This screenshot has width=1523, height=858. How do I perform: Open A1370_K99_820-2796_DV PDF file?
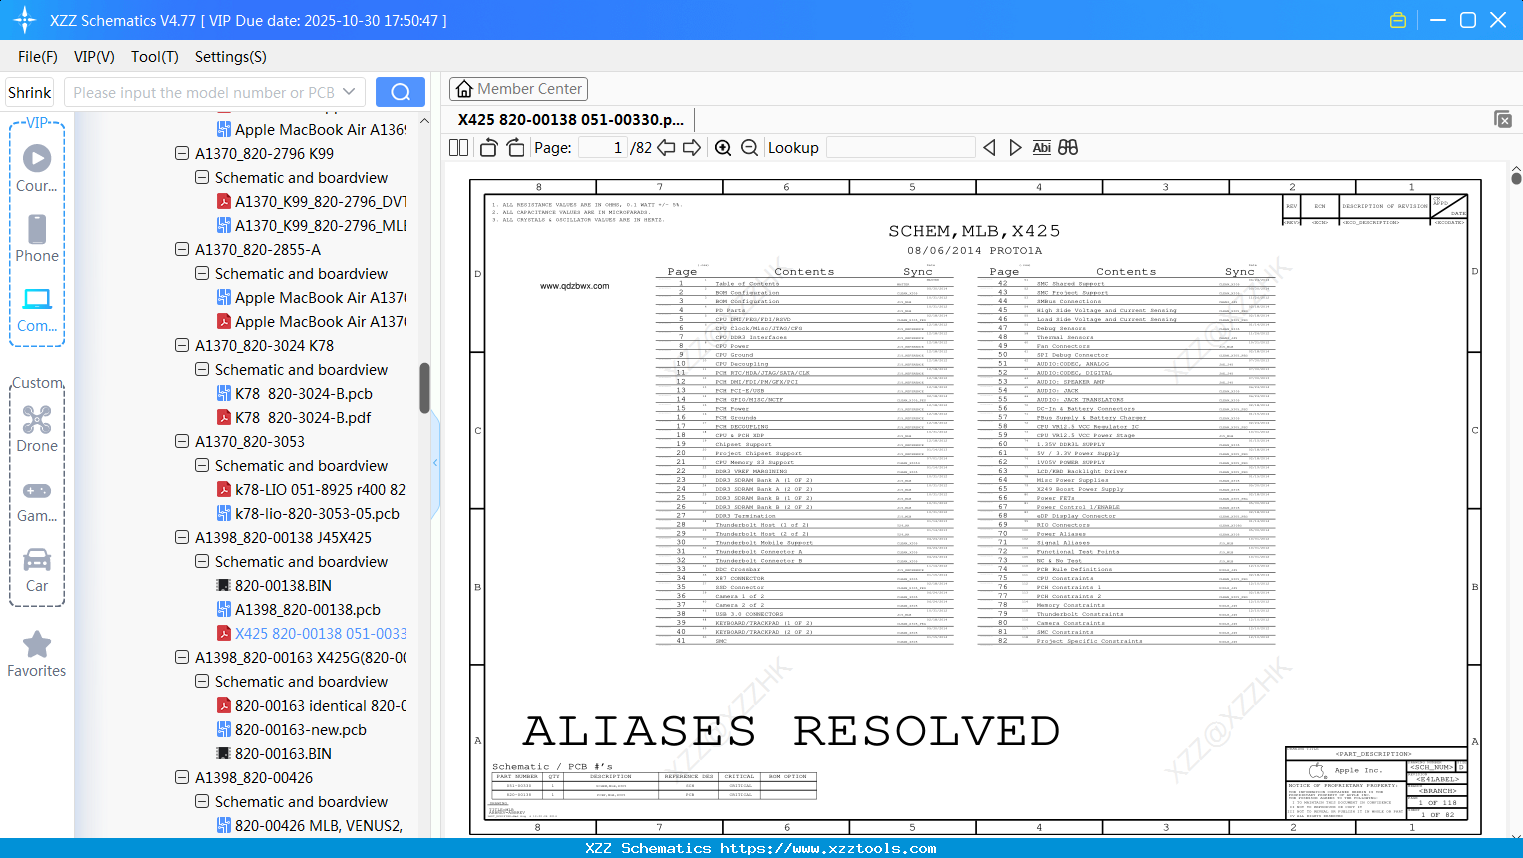pos(311,202)
